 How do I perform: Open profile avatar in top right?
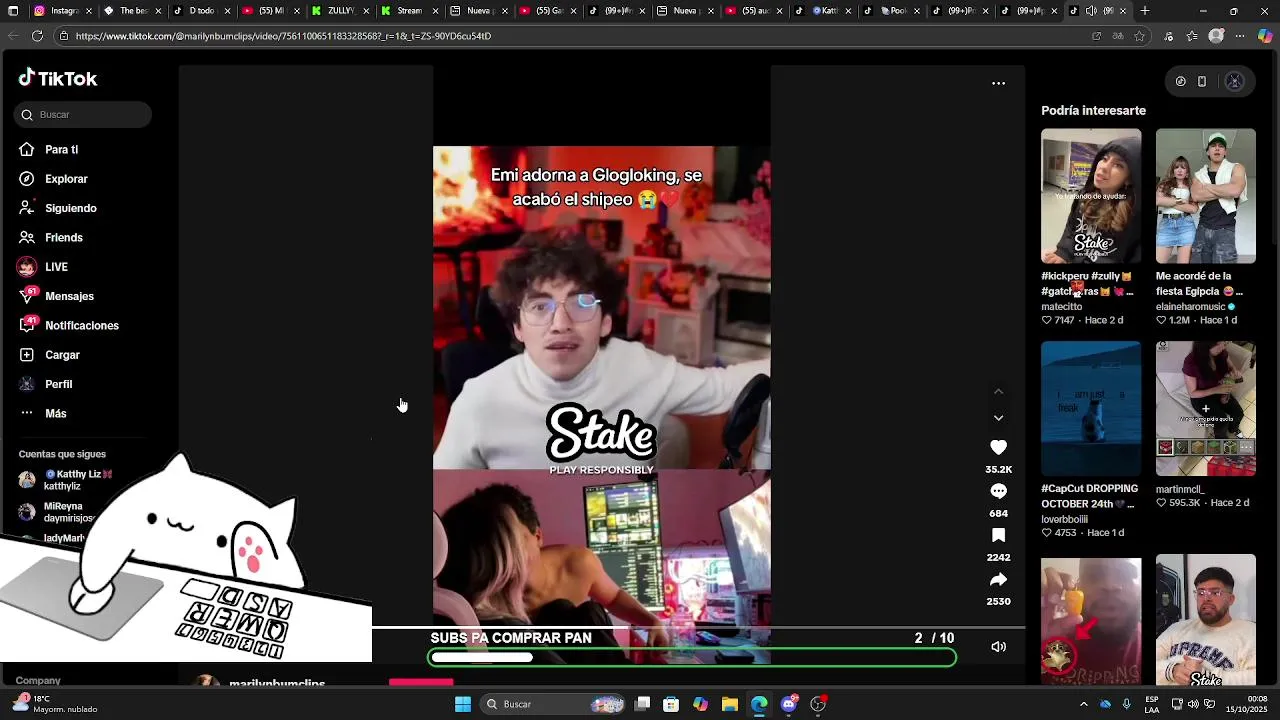pos(1234,82)
